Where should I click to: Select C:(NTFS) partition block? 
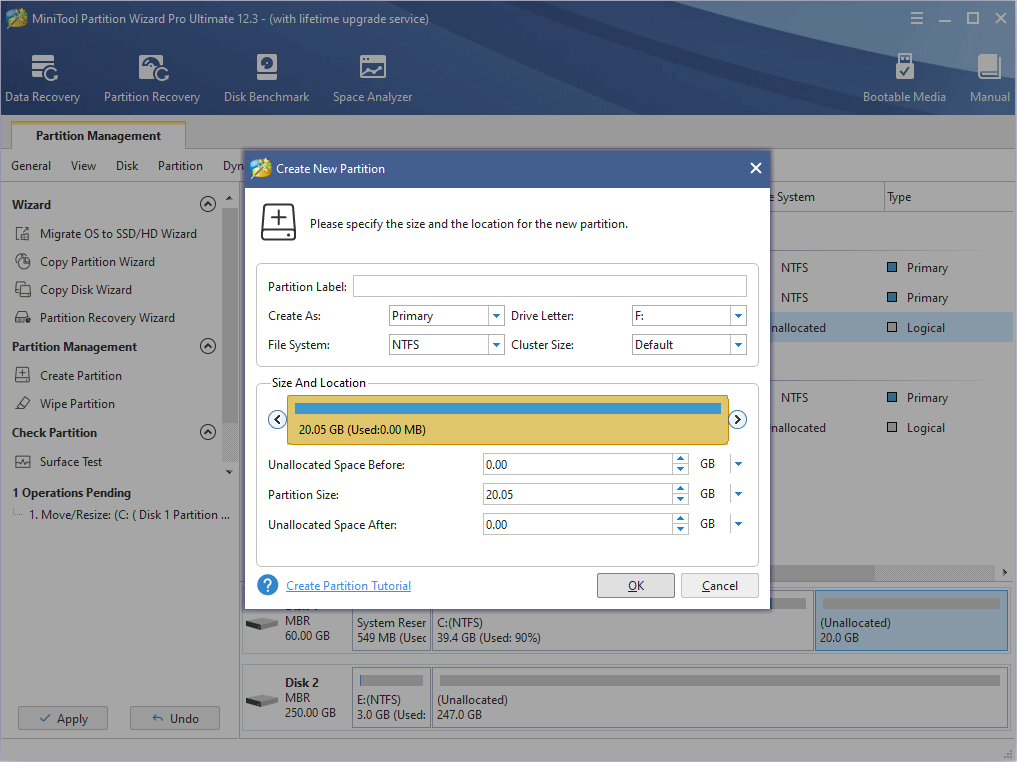coord(621,629)
